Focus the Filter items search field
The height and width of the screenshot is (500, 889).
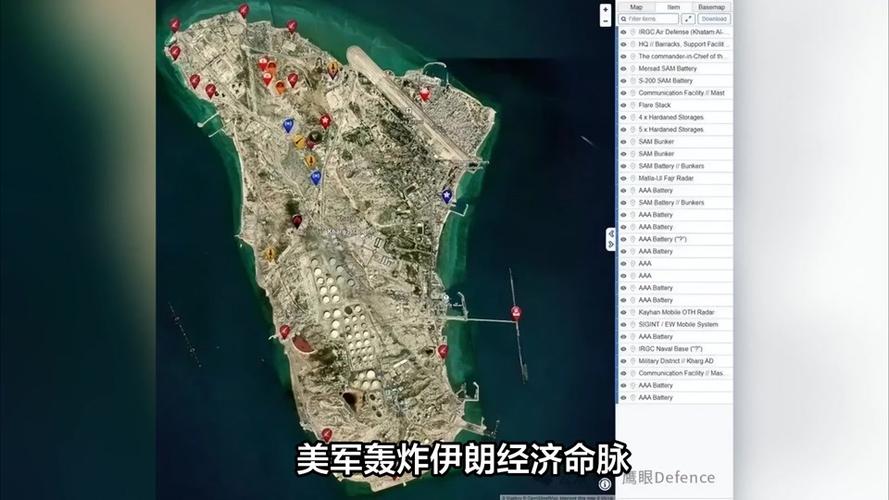648,19
